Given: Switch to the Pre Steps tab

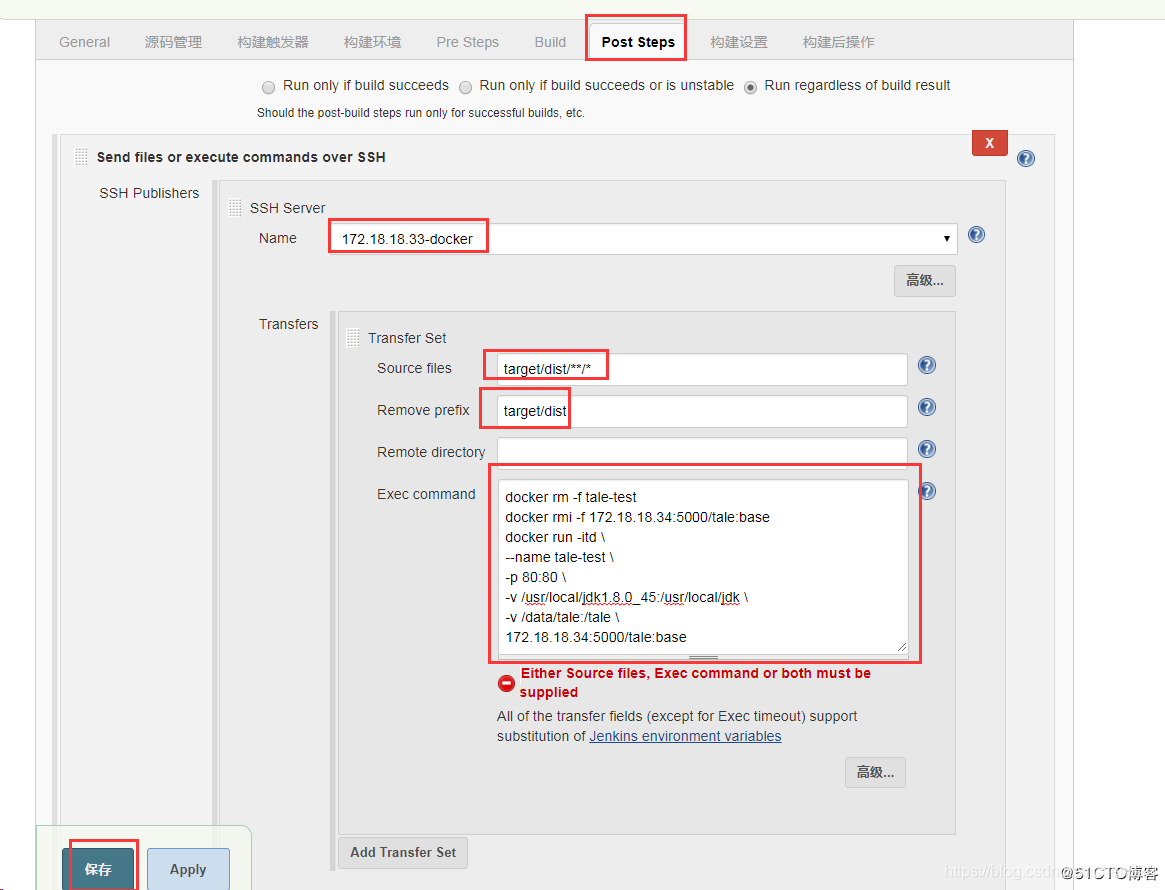Looking at the screenshot, I should pyautogui.click(x=467, y=42).
